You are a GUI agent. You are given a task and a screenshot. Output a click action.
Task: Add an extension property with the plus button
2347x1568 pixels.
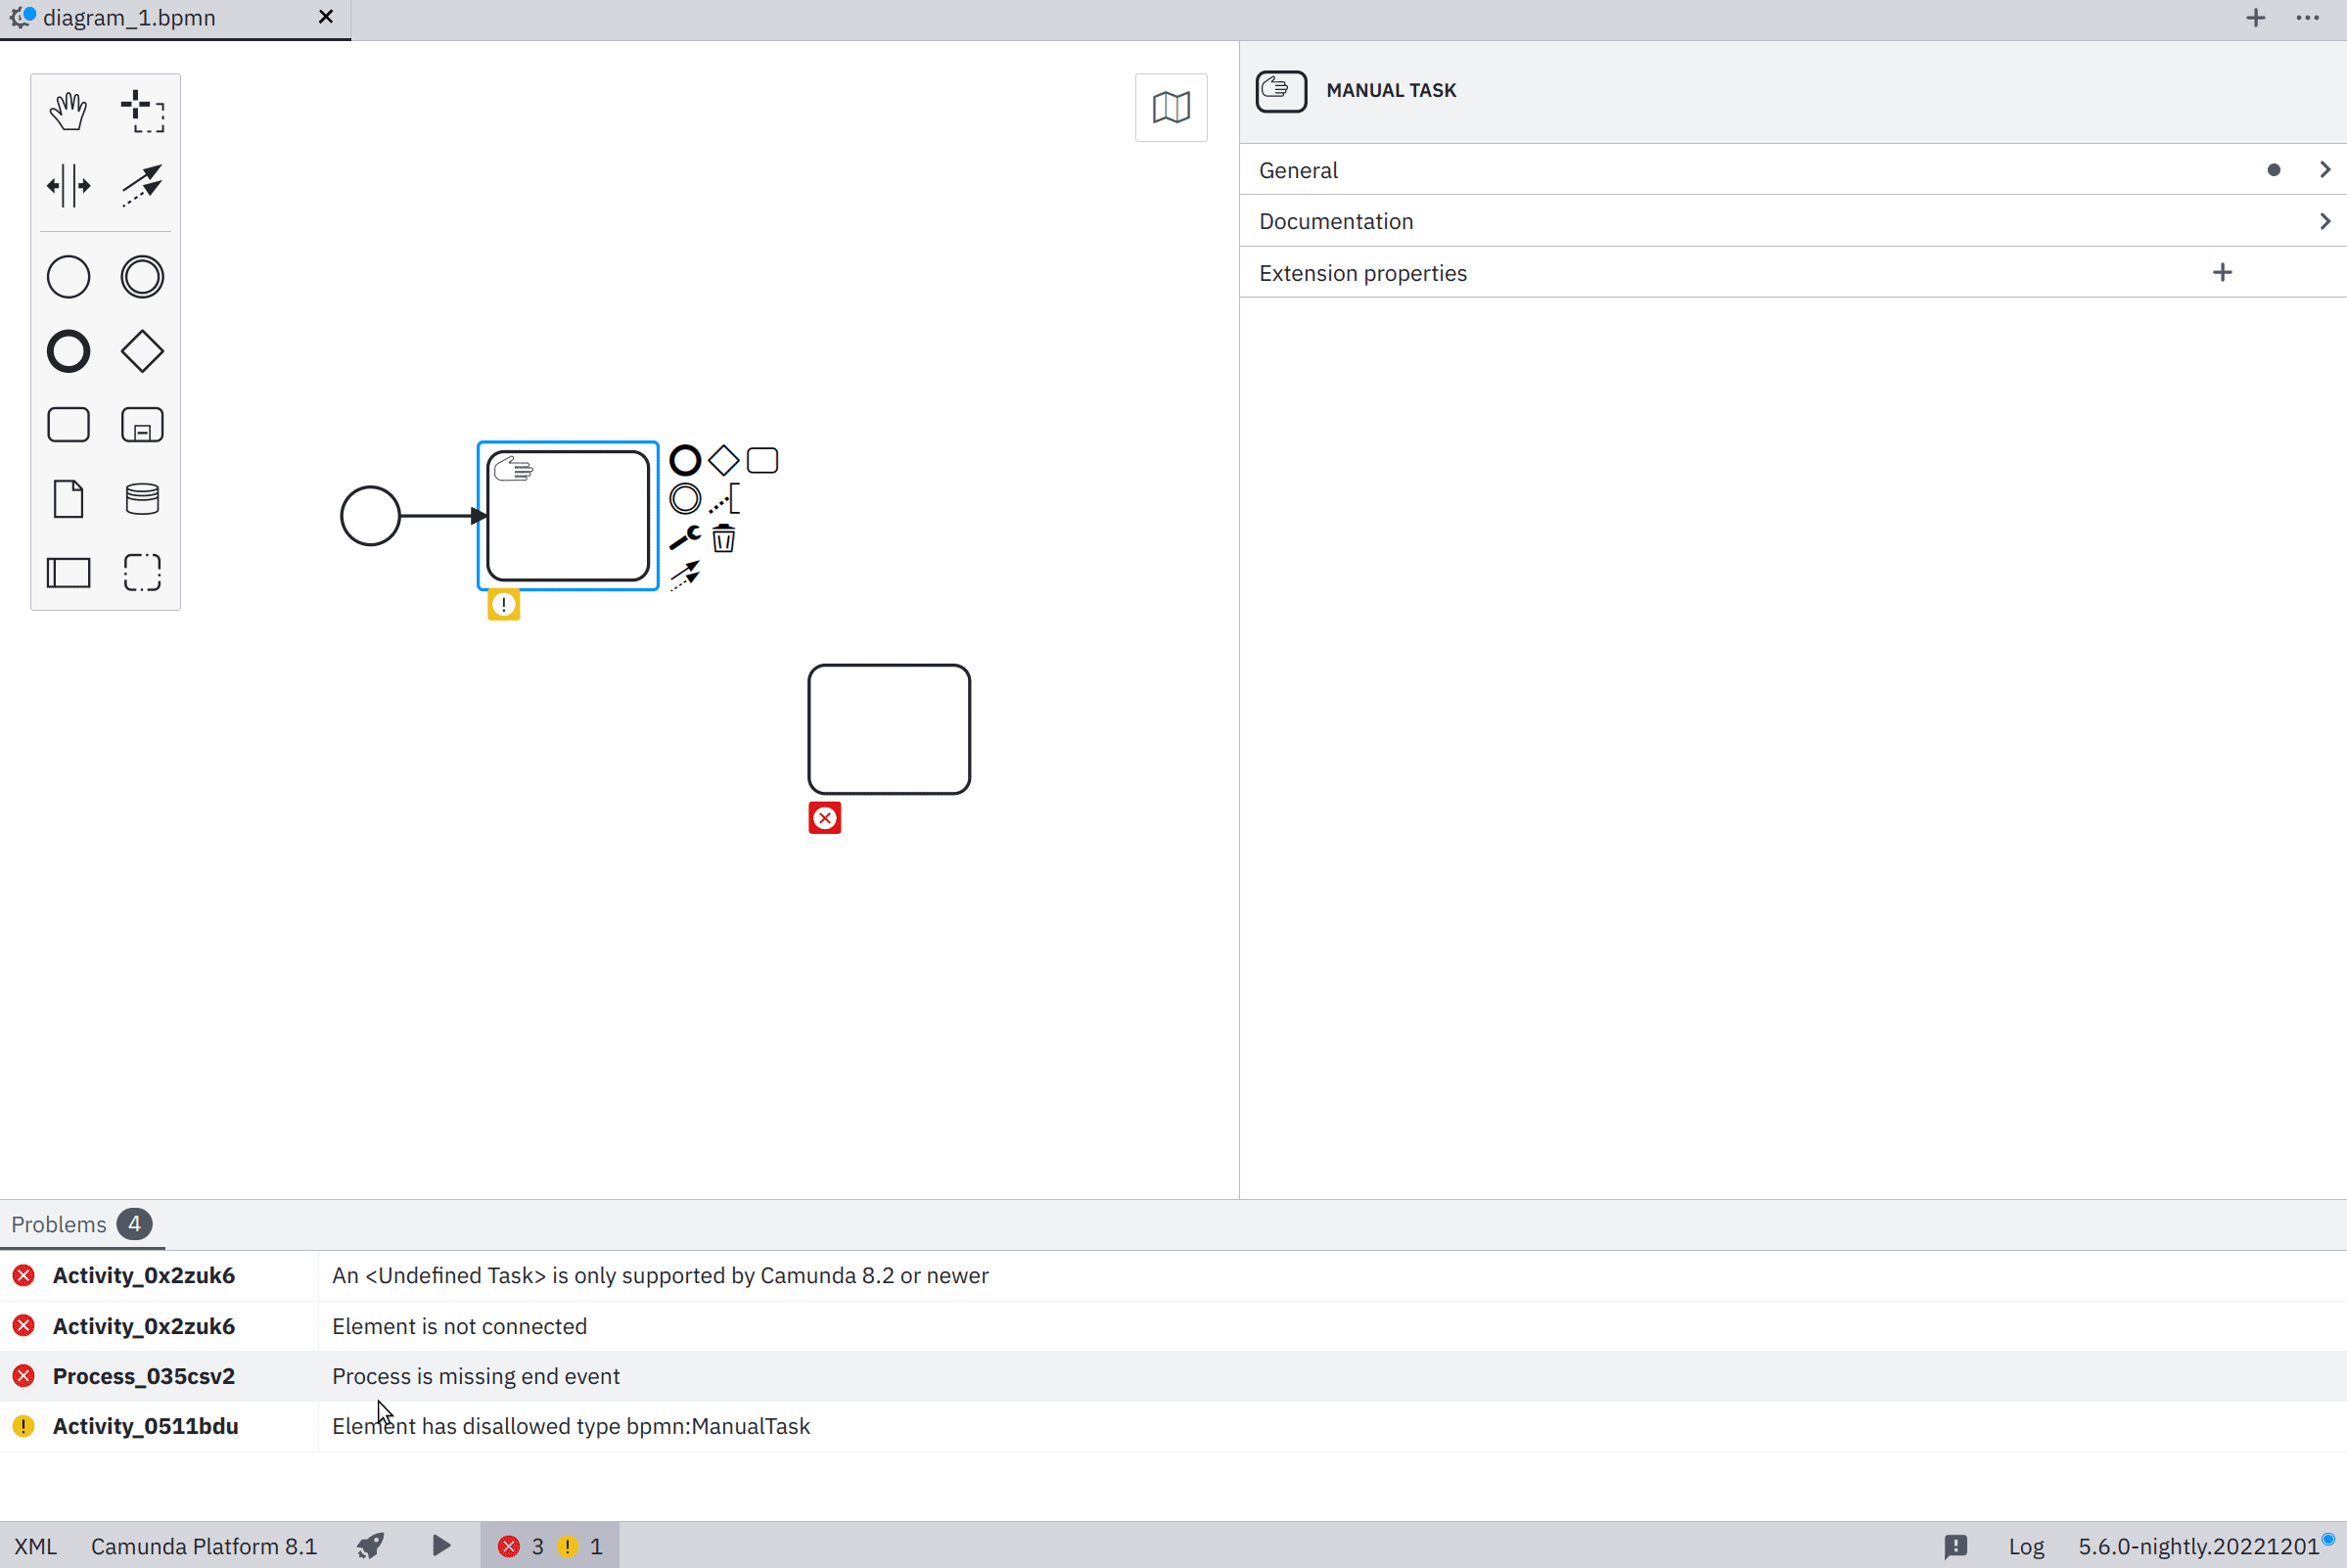click(2222, 271)
